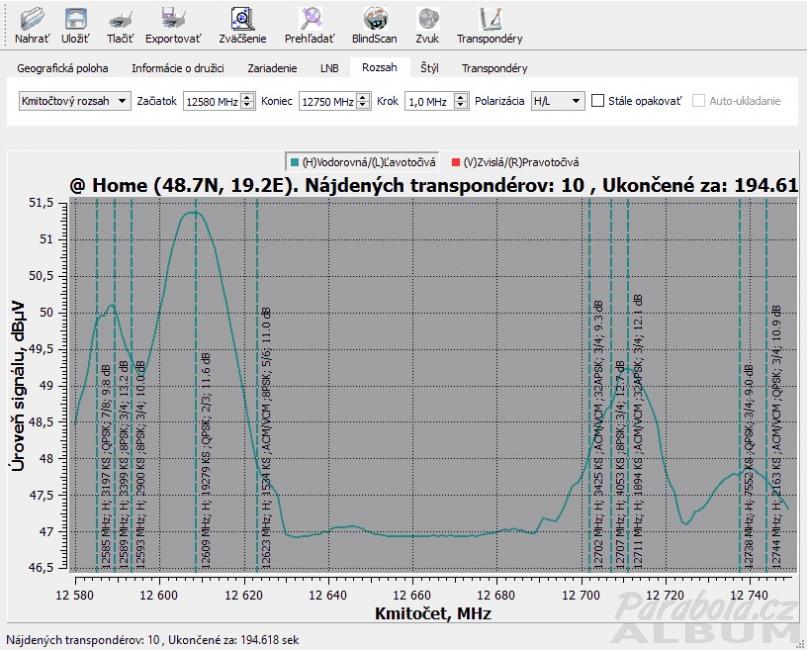This screenshot has height=650, width=807.
Task: Decrease the Krok step with down arrow
Action: click(x=461, y=105)
